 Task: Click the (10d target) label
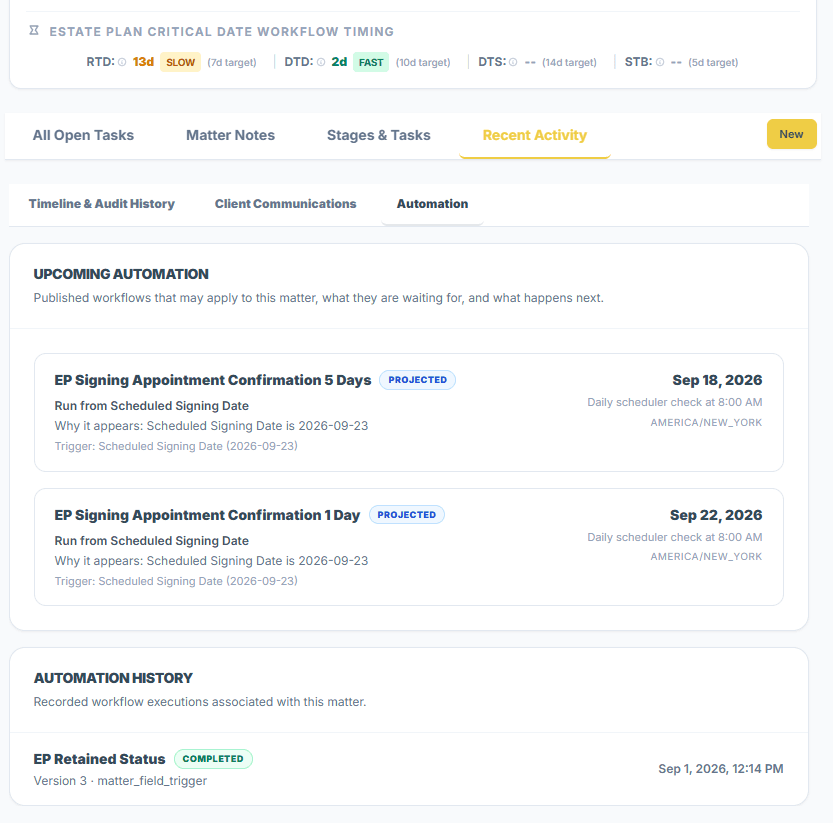click(x=423, y=62)
